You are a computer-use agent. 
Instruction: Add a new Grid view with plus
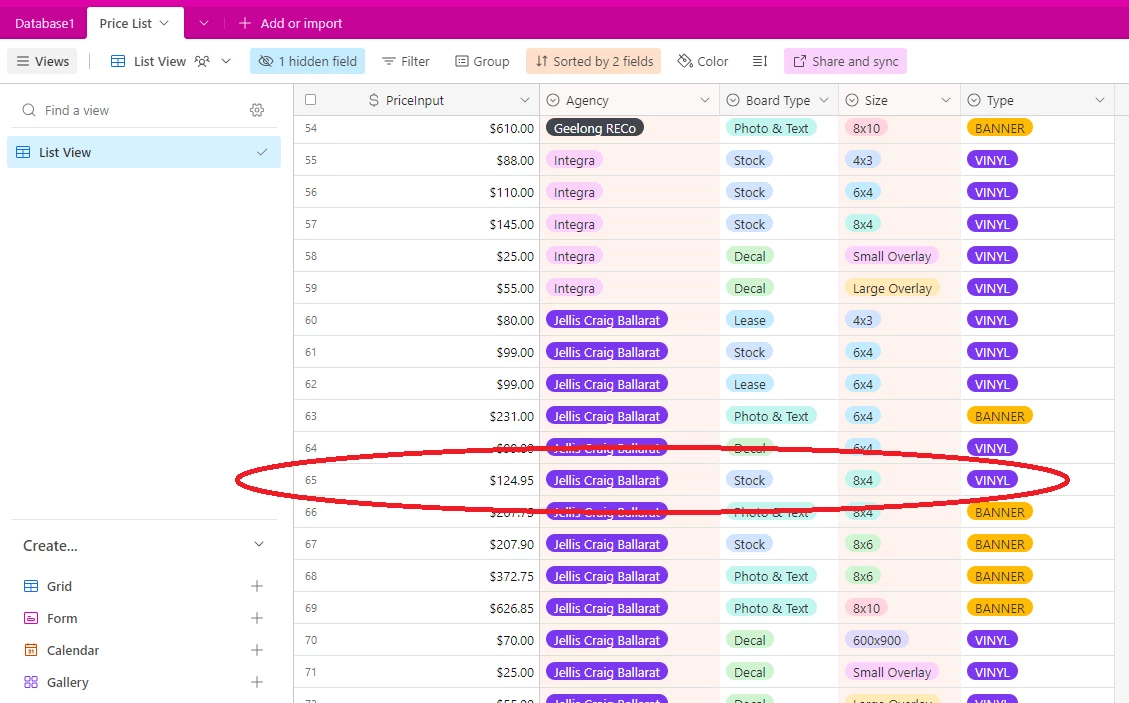point(256,586)
